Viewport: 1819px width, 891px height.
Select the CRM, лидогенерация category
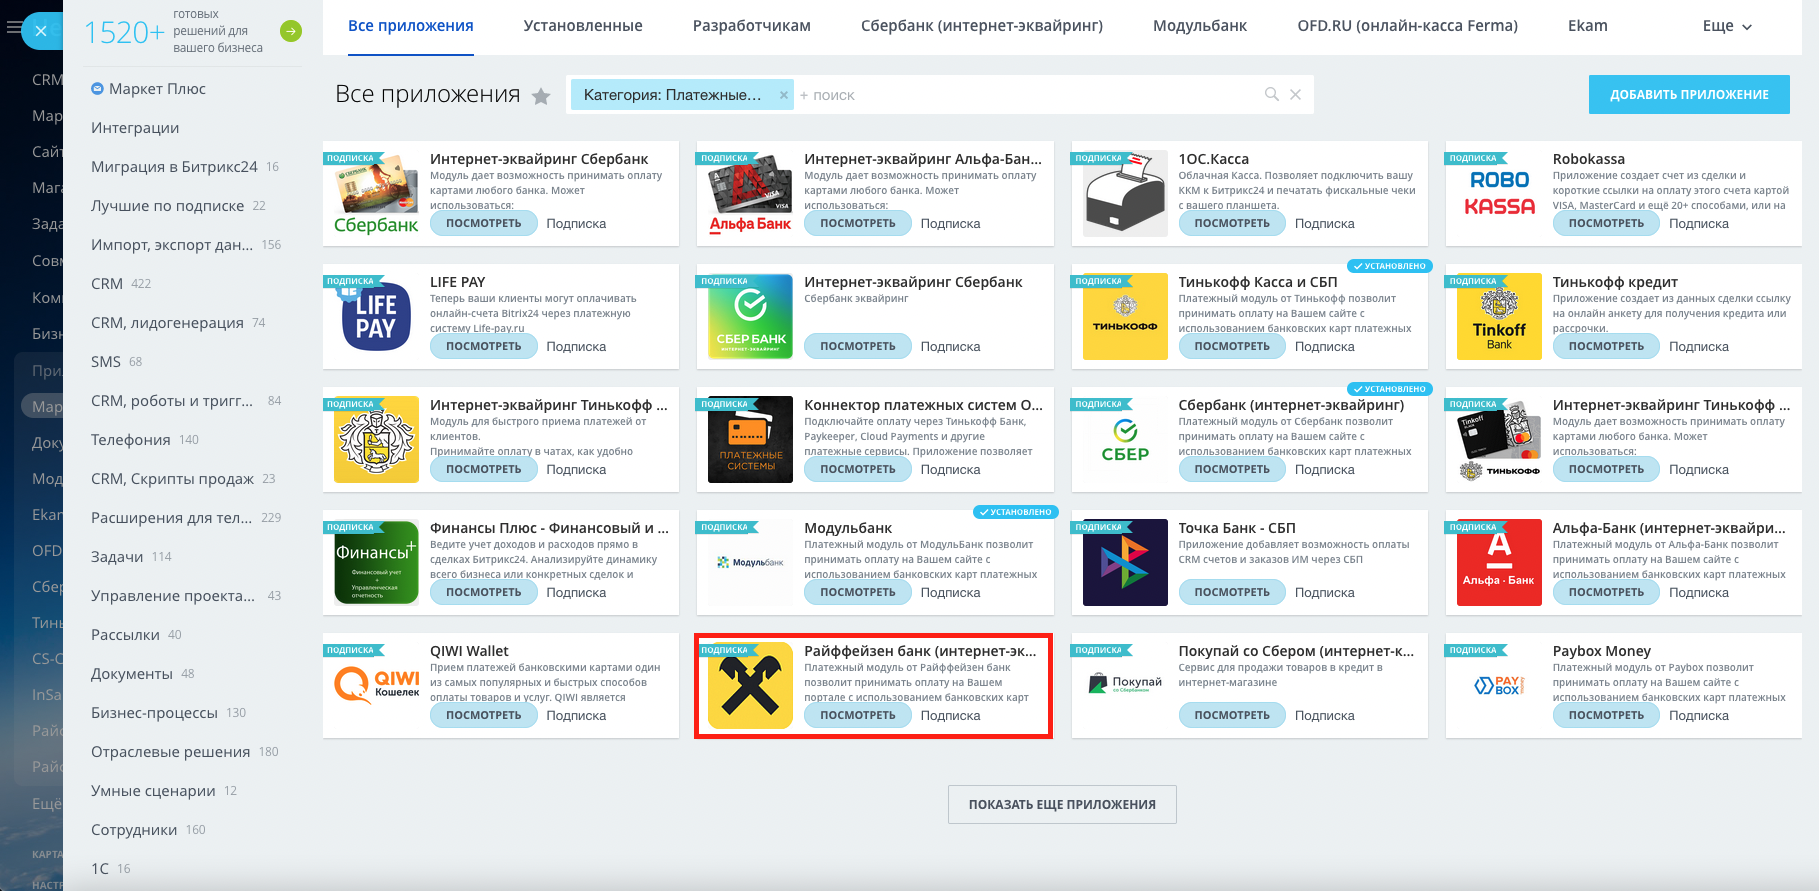(x=167, y=323)
